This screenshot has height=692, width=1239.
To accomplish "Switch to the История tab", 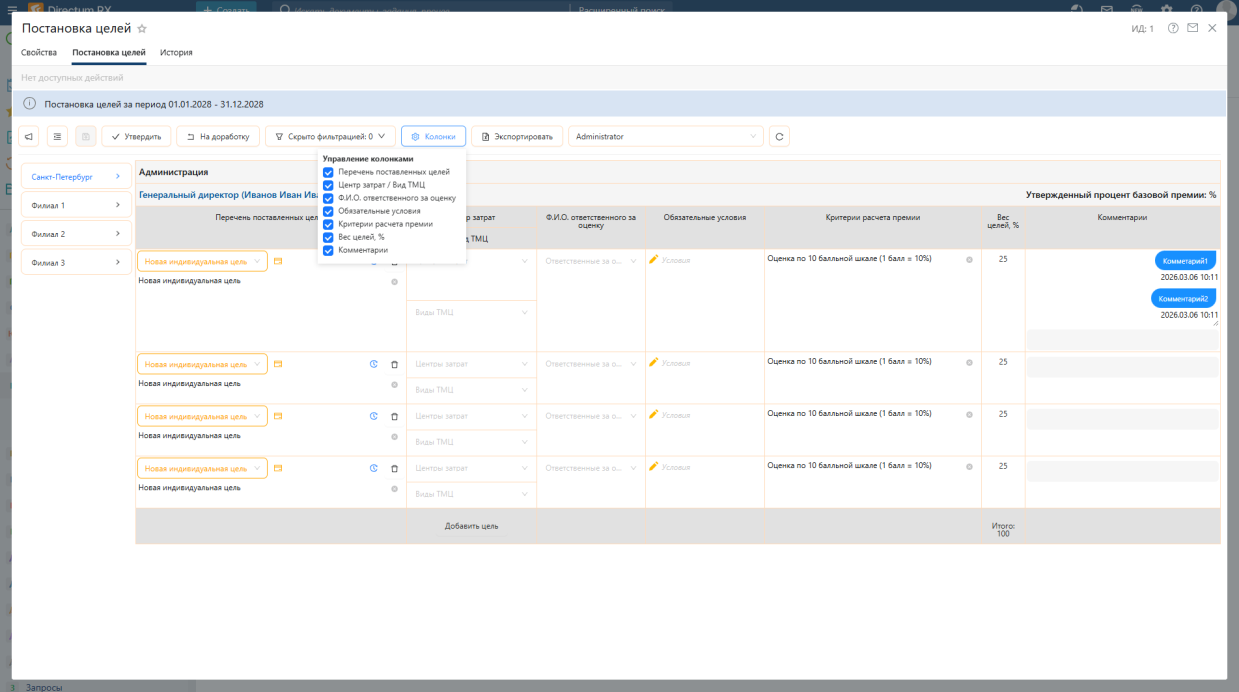I will [176, 52].
